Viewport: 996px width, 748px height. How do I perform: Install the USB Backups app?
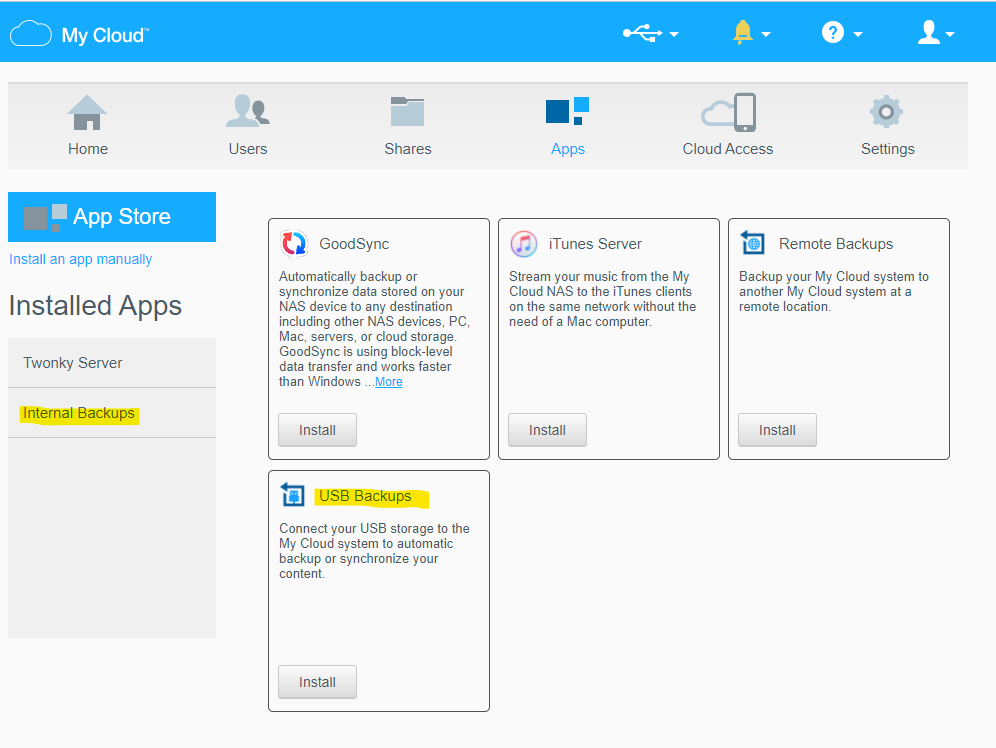[x=317, y=682]
